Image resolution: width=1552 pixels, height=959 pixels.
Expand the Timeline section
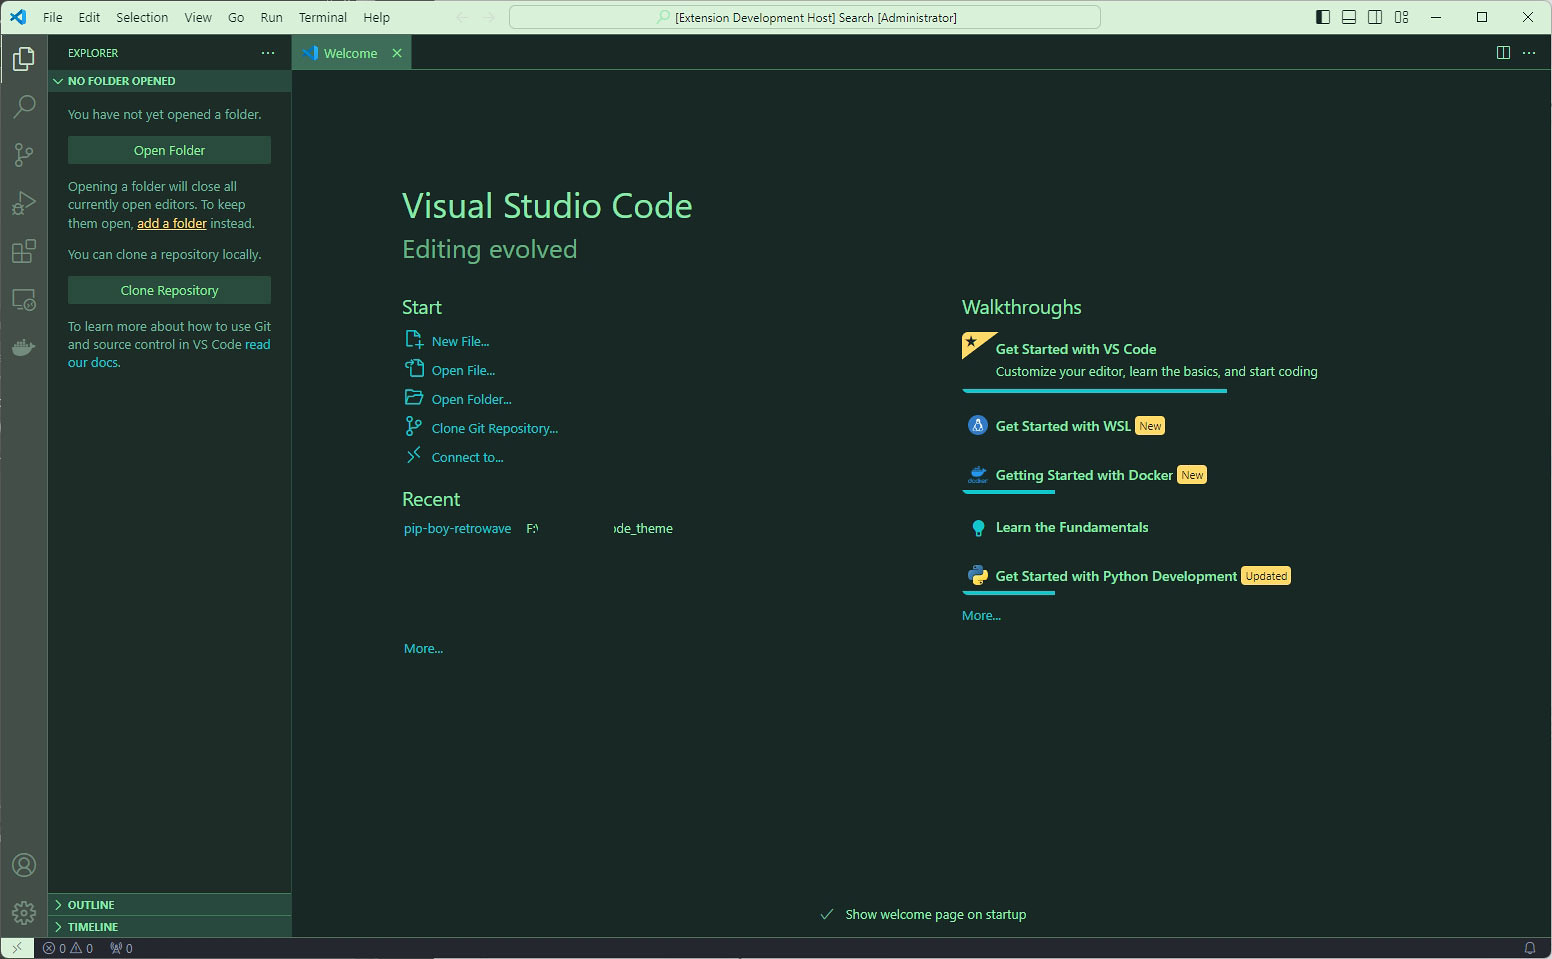coord(169,926)
